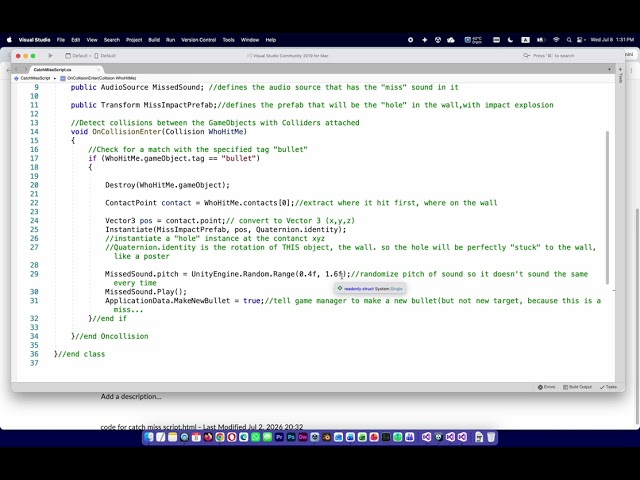Open the Tools menu
640x480 pixels.
coord(229,40)
